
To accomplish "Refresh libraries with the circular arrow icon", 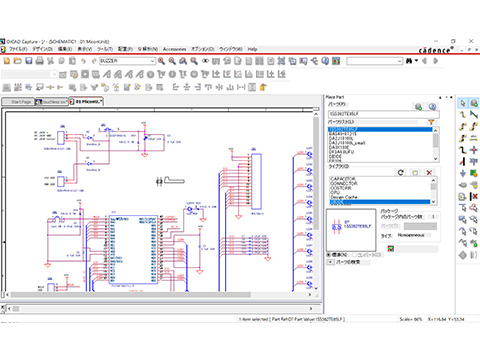I will [x=401, y=172].
